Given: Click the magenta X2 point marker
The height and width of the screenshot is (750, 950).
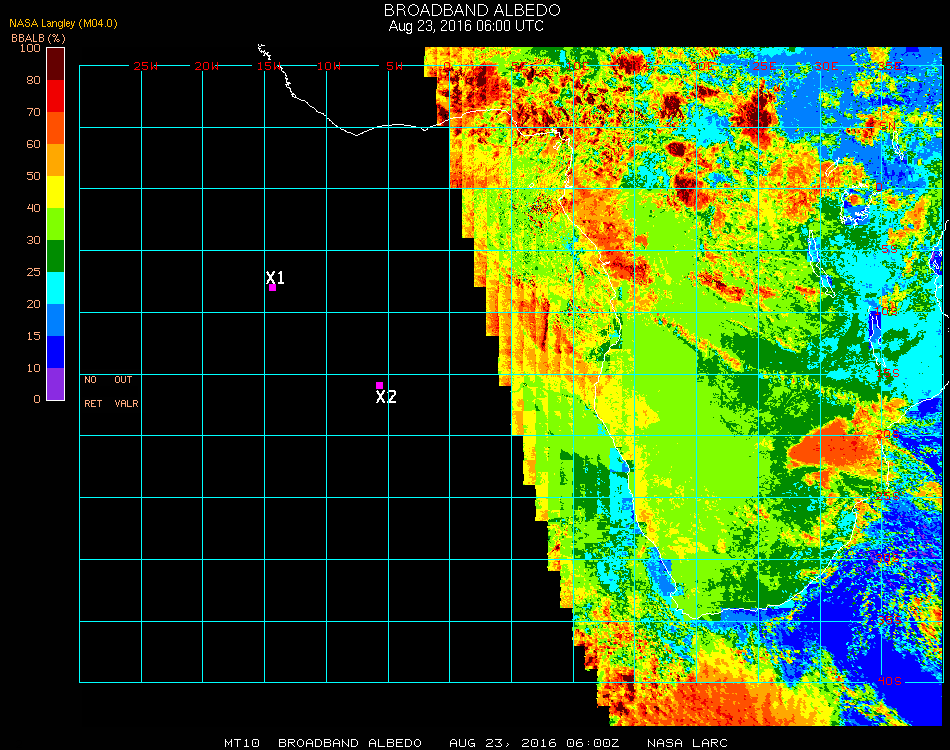Looking at the screenshot, I should 379,385.
